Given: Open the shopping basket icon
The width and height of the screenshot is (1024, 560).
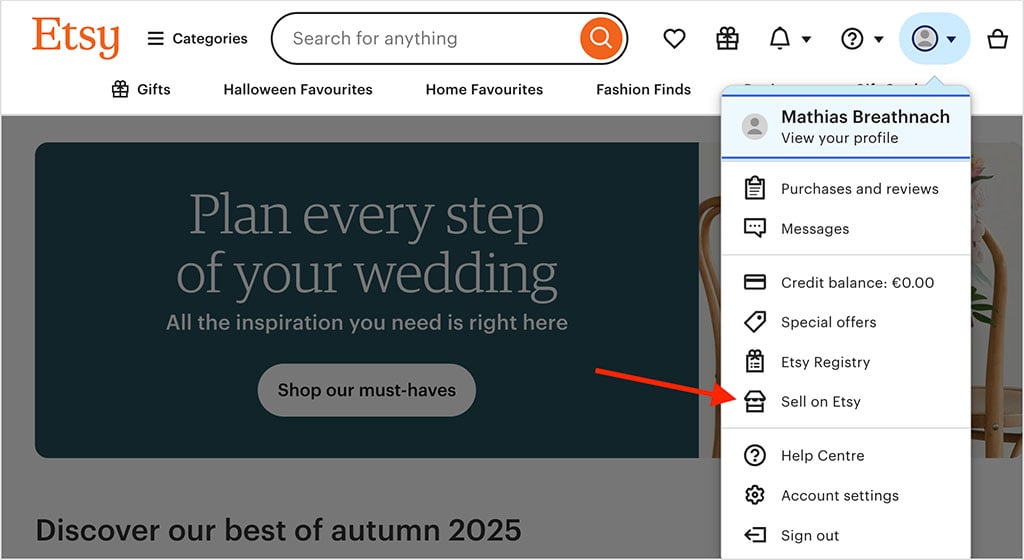Looking at the screenshot, I should [x=997, y=39].
